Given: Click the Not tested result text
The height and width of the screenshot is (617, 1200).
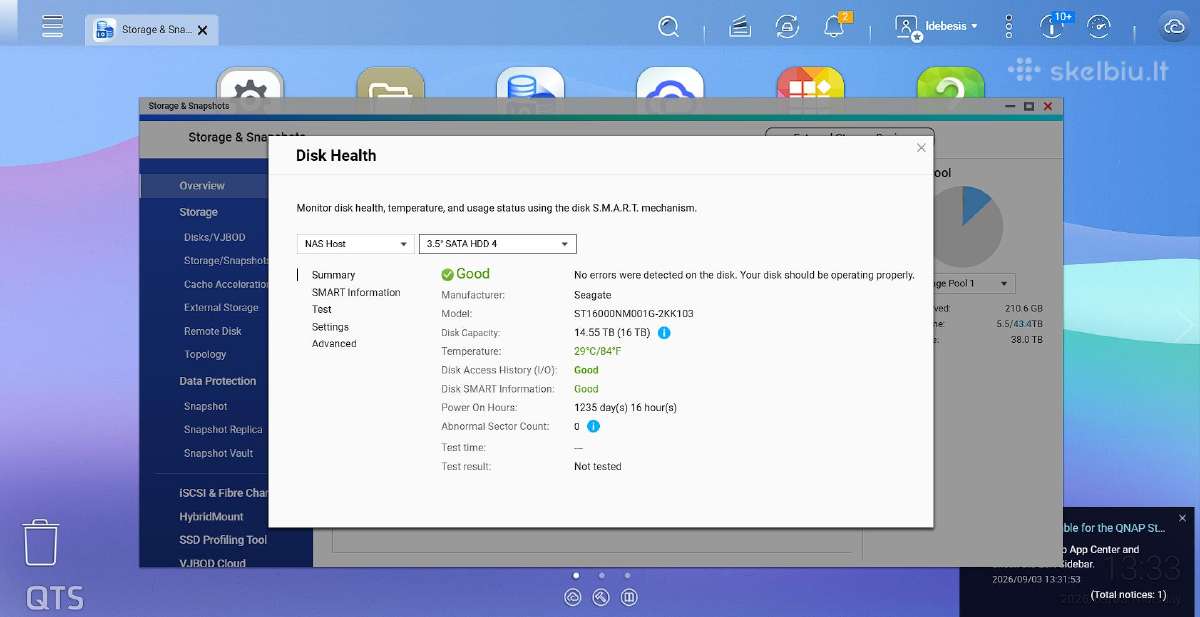Looking at the screenshot, I should click(x=597, y=466).
